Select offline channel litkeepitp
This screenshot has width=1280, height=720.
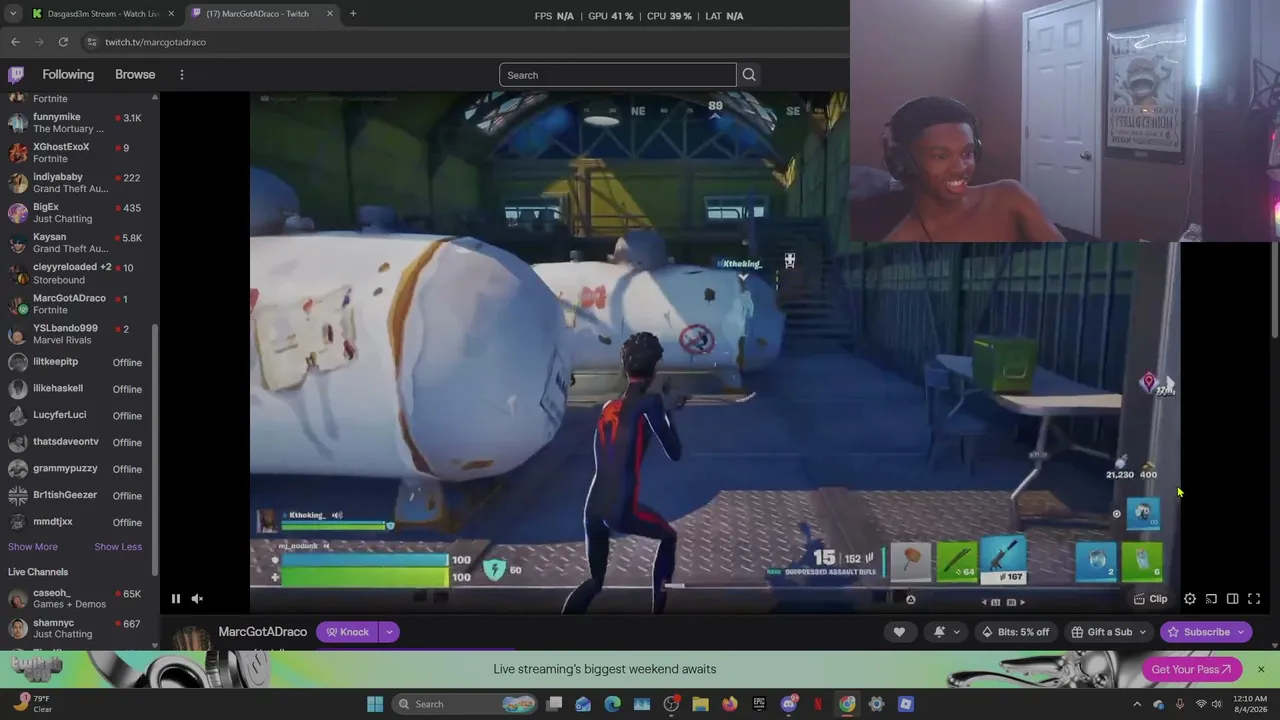click(78, 362)
